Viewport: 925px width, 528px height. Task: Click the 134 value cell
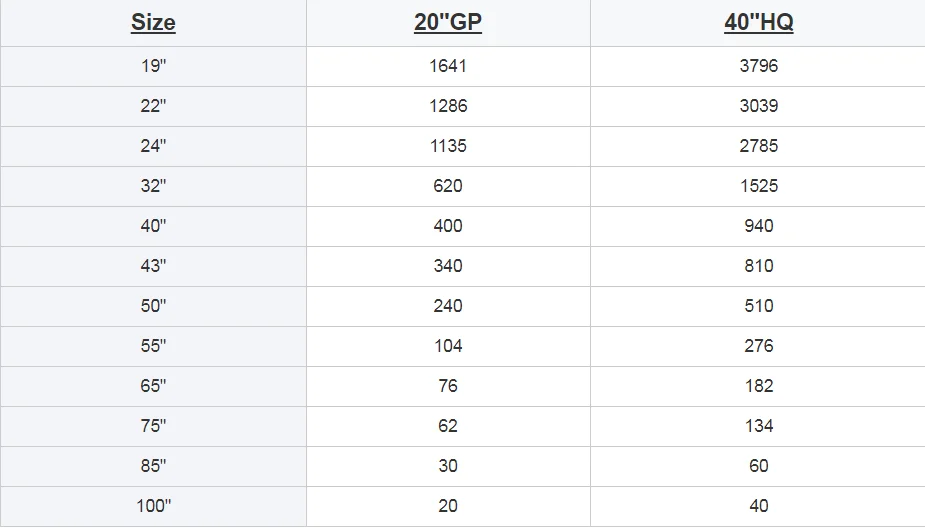pyautogui.click(x=759, y=426)
